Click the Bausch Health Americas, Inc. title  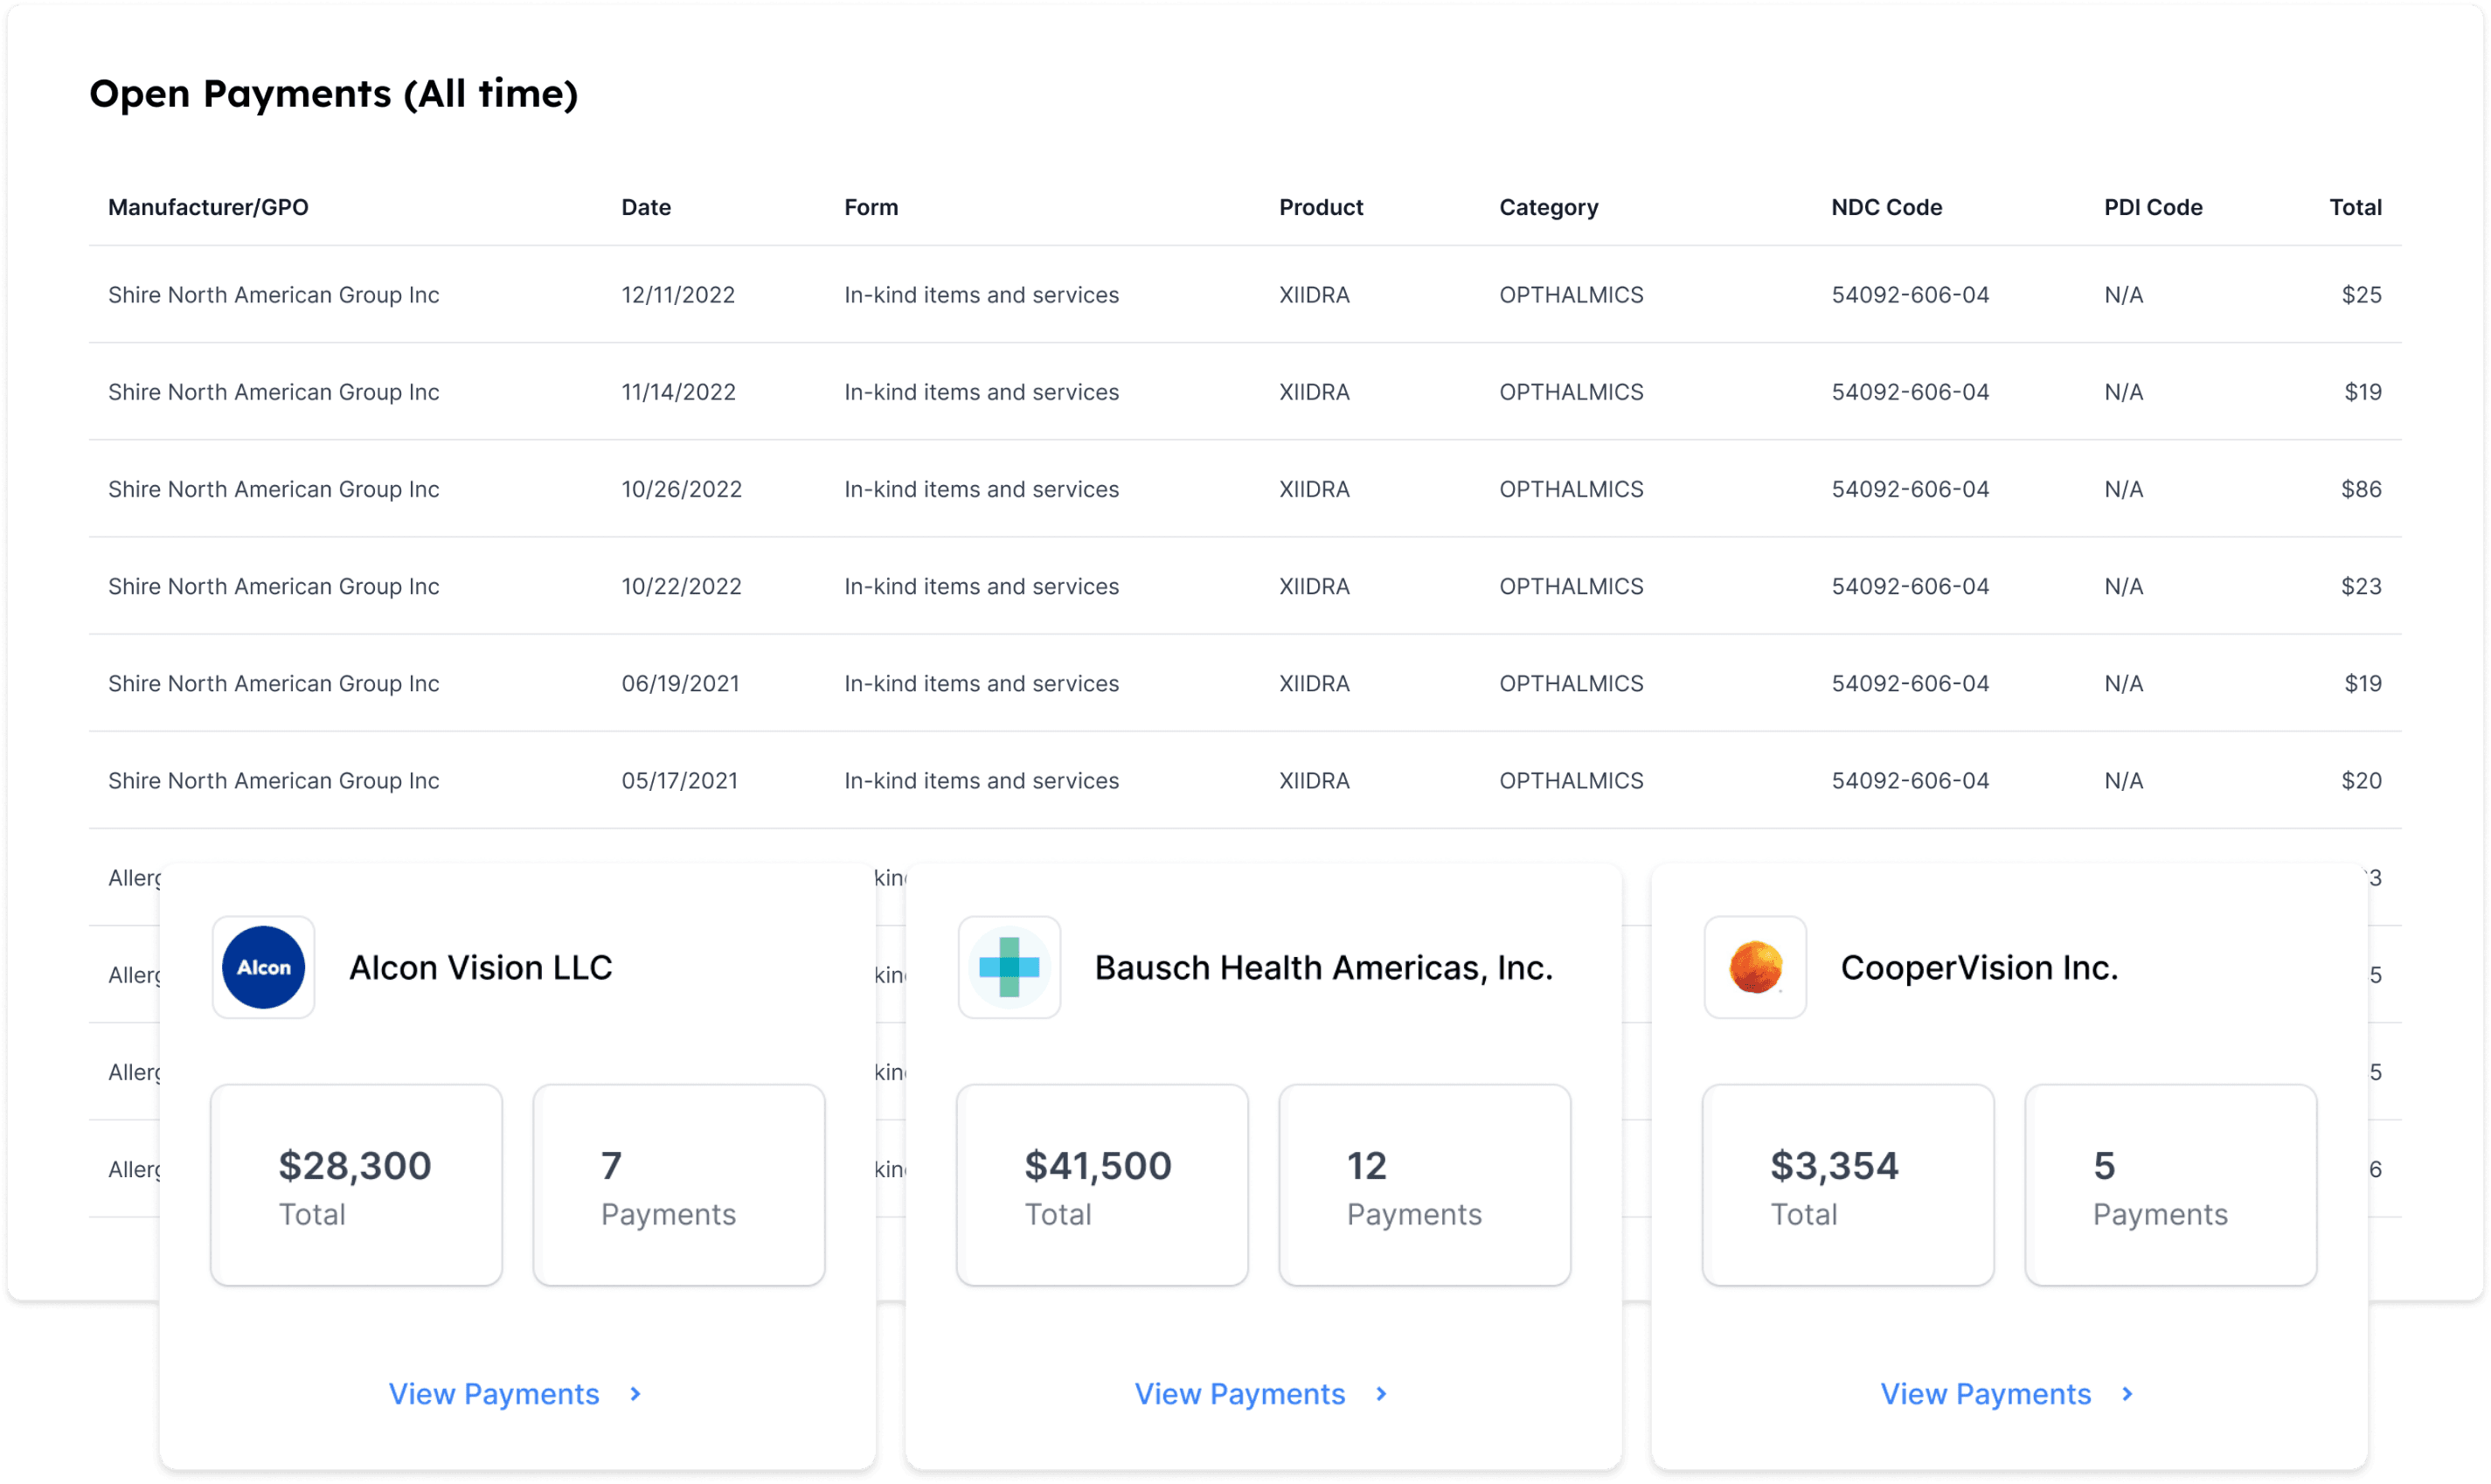[1324, 967]
